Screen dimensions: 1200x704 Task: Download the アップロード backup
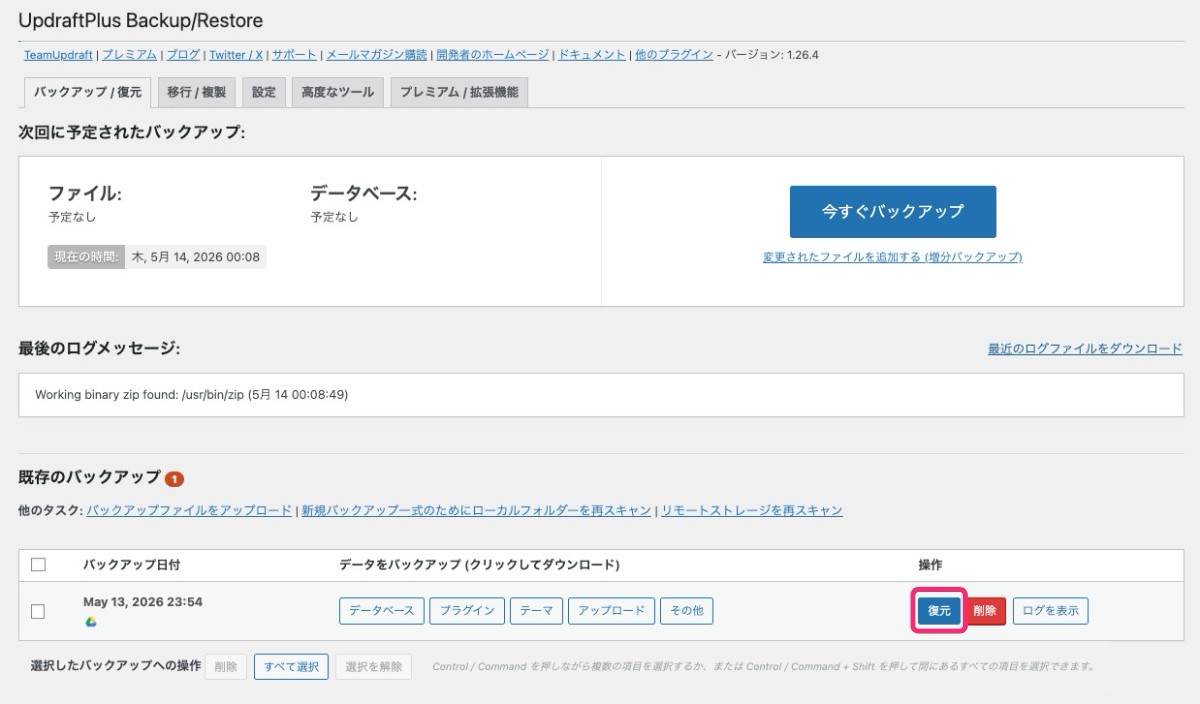click(x=612, y=611)
